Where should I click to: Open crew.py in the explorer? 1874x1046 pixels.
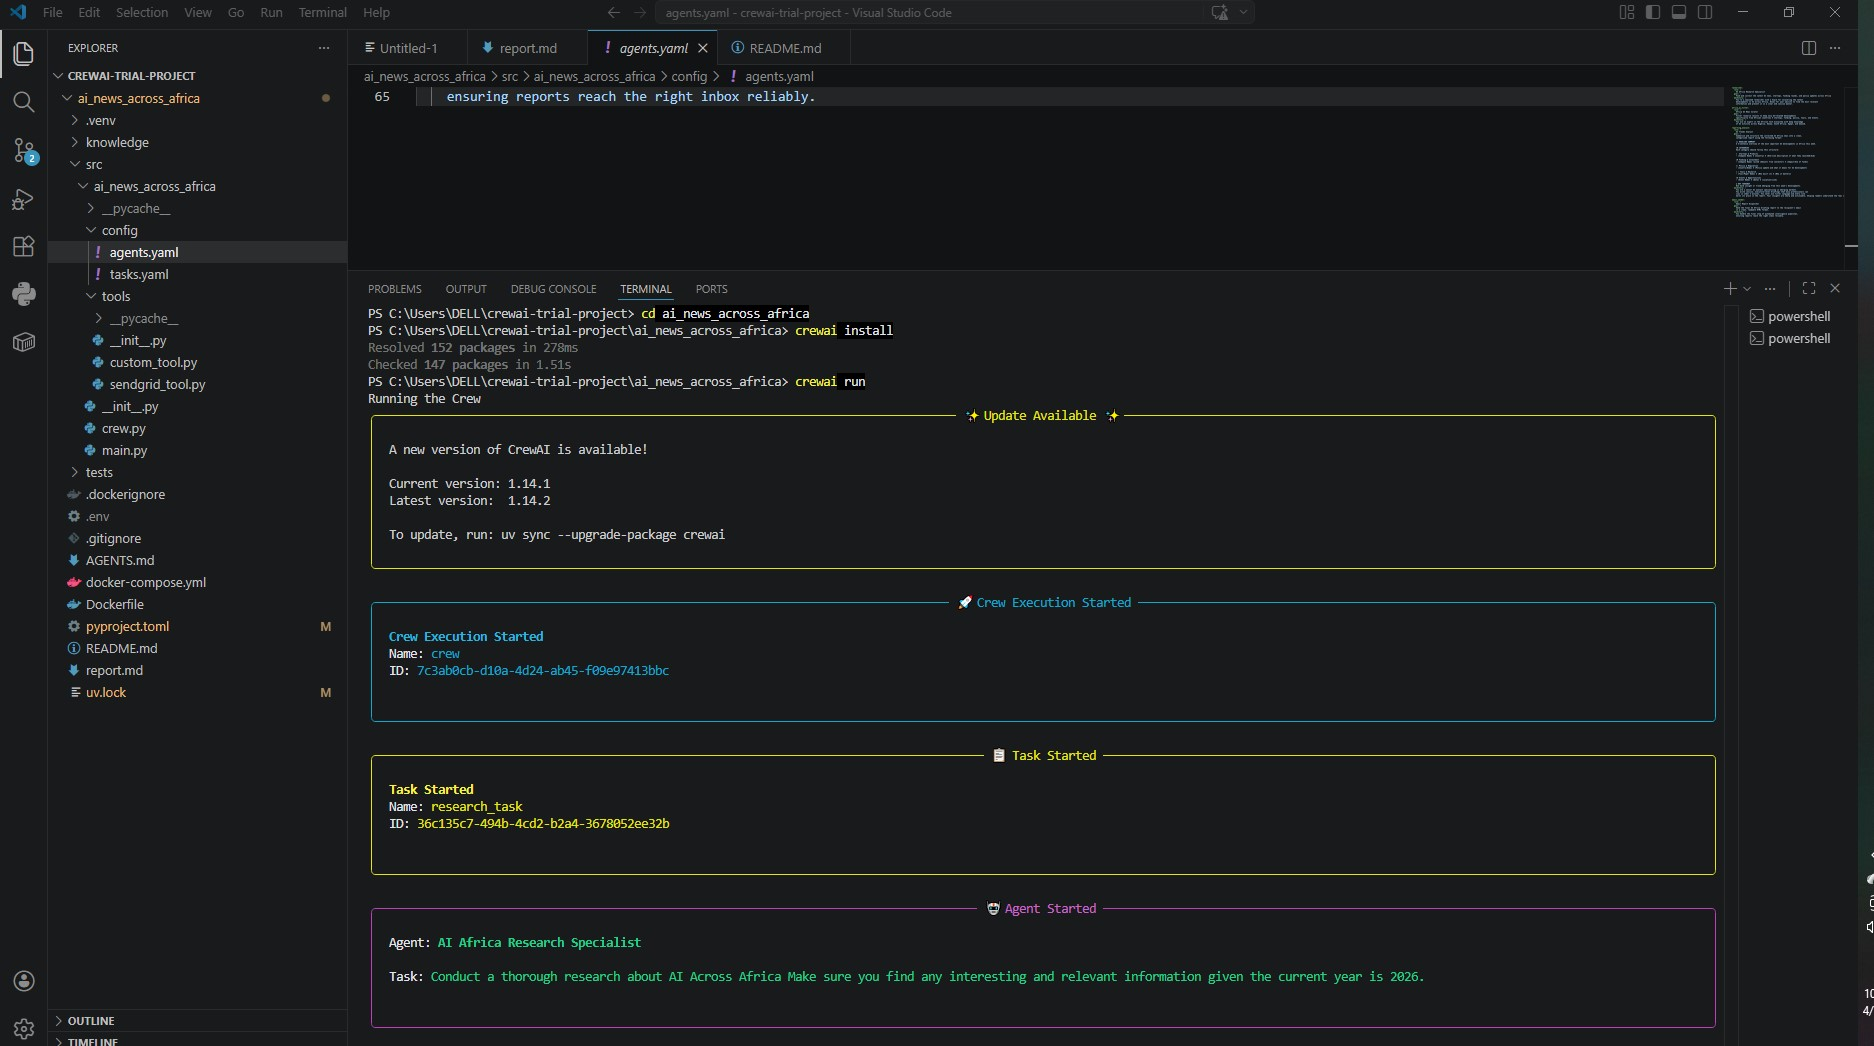[124, 428]
